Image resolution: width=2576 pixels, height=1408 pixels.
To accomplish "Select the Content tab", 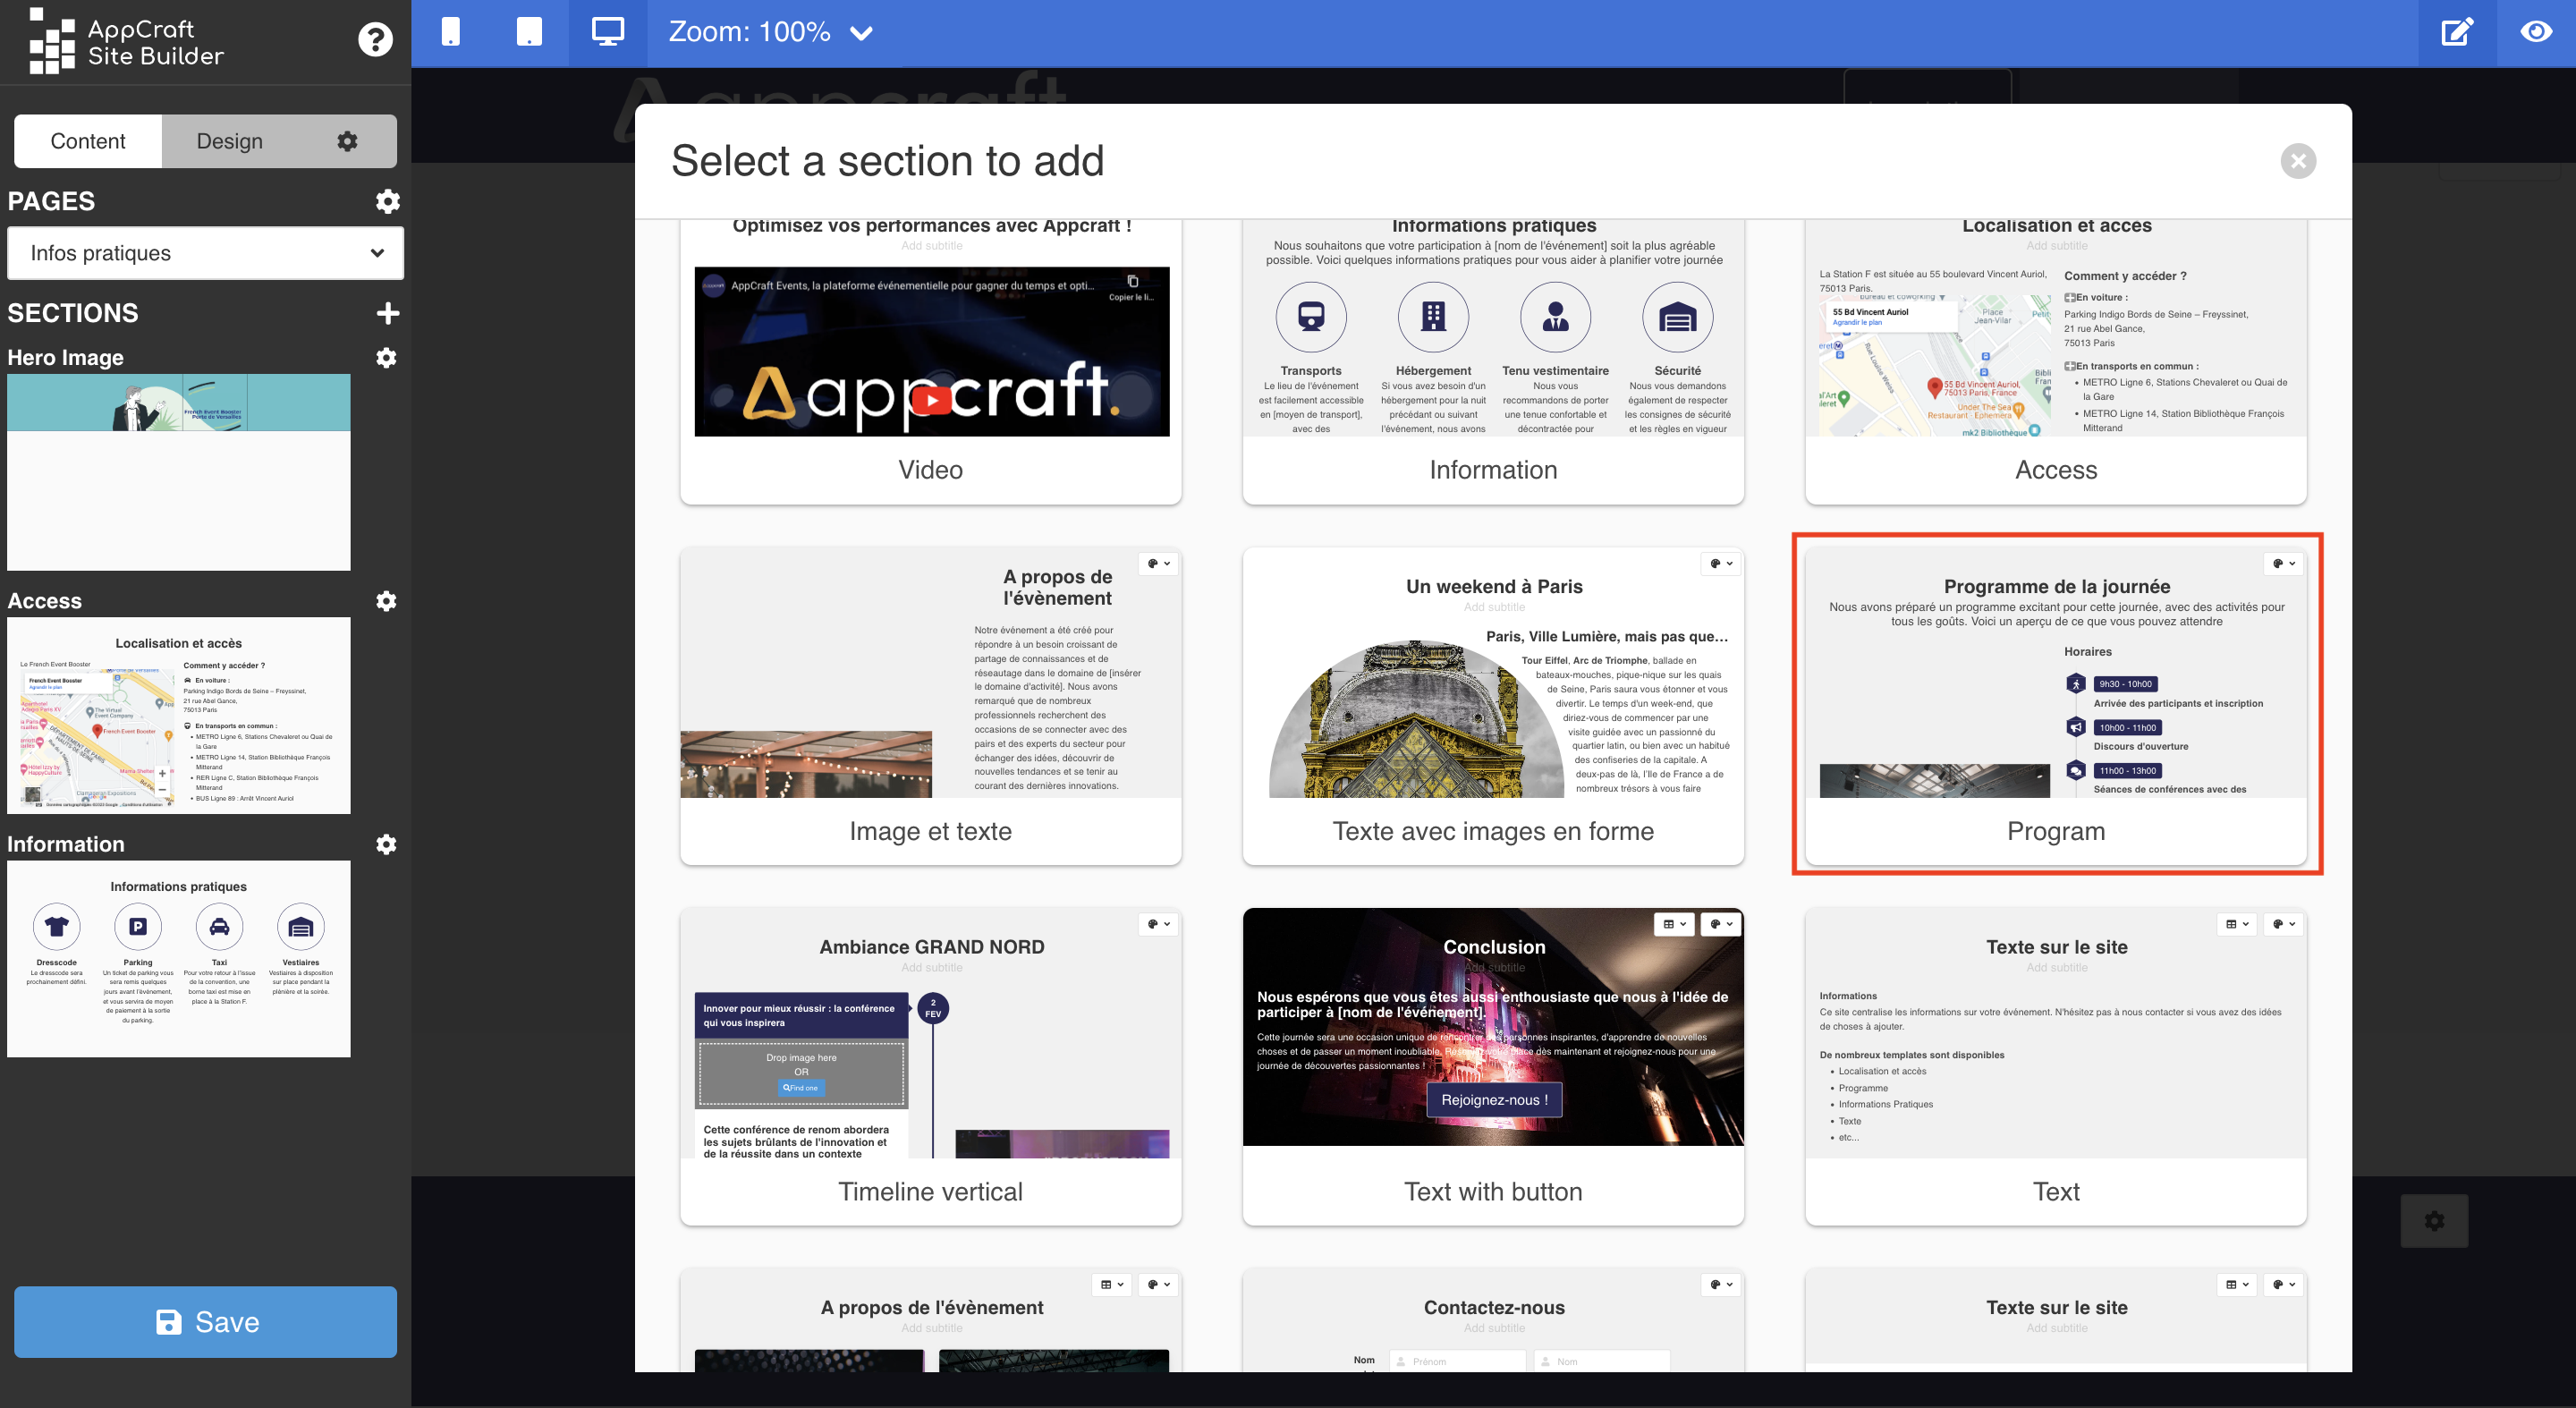I will click(x=88, y=141).
